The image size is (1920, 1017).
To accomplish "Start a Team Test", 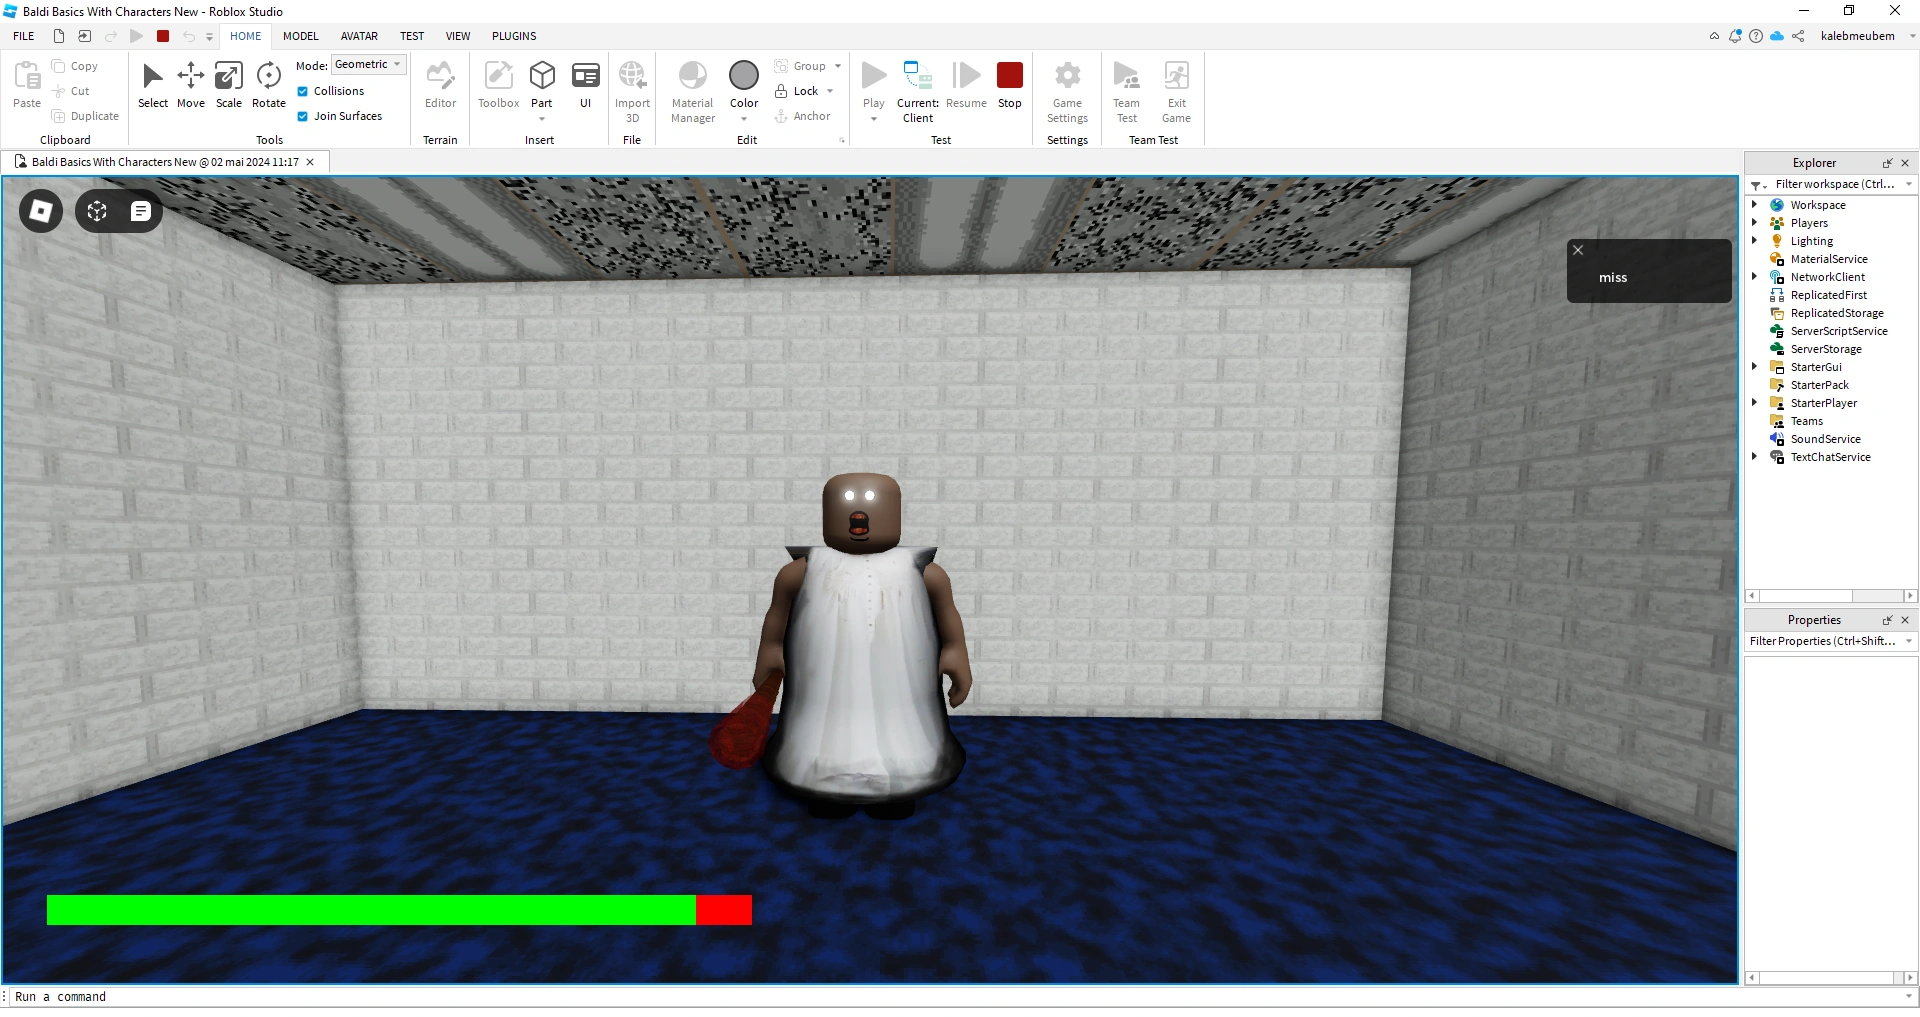I will coord(1127,91).
